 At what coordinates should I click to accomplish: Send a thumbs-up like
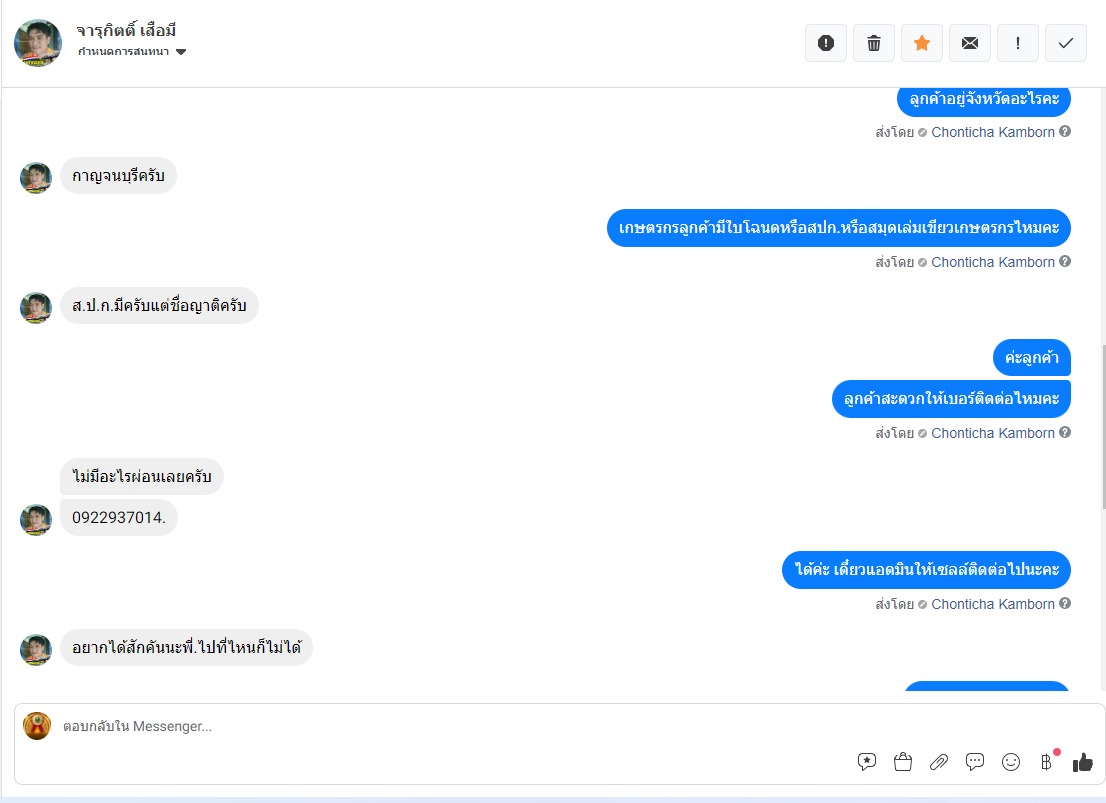pyautogui.click(x=1083, y=762)
